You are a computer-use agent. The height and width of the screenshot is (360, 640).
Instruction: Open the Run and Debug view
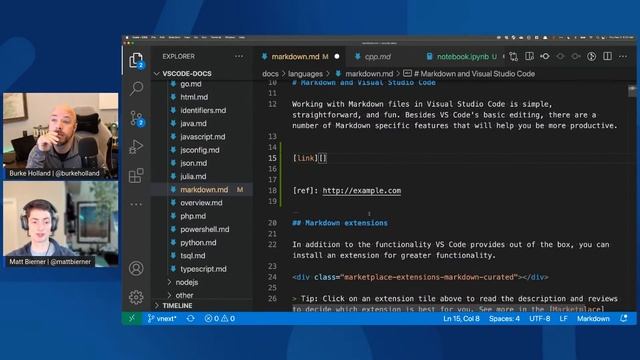(136, 147)
